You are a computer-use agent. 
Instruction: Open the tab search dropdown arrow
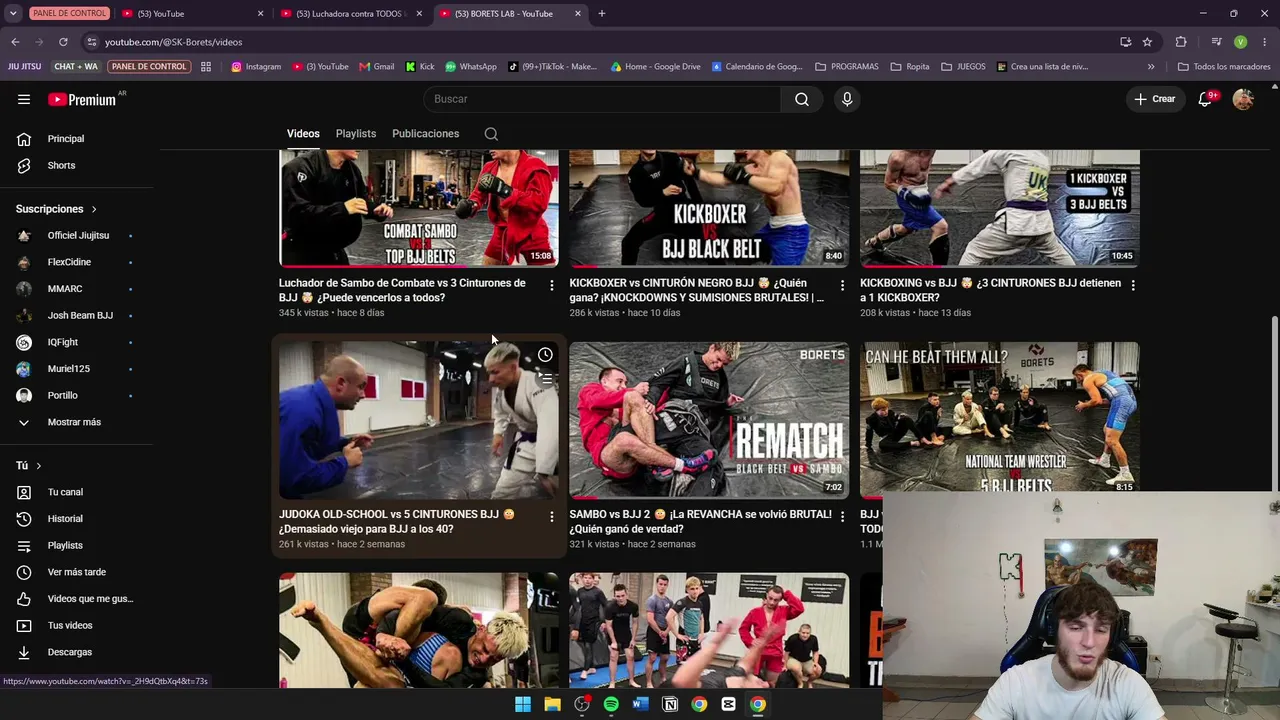[13, 14]
